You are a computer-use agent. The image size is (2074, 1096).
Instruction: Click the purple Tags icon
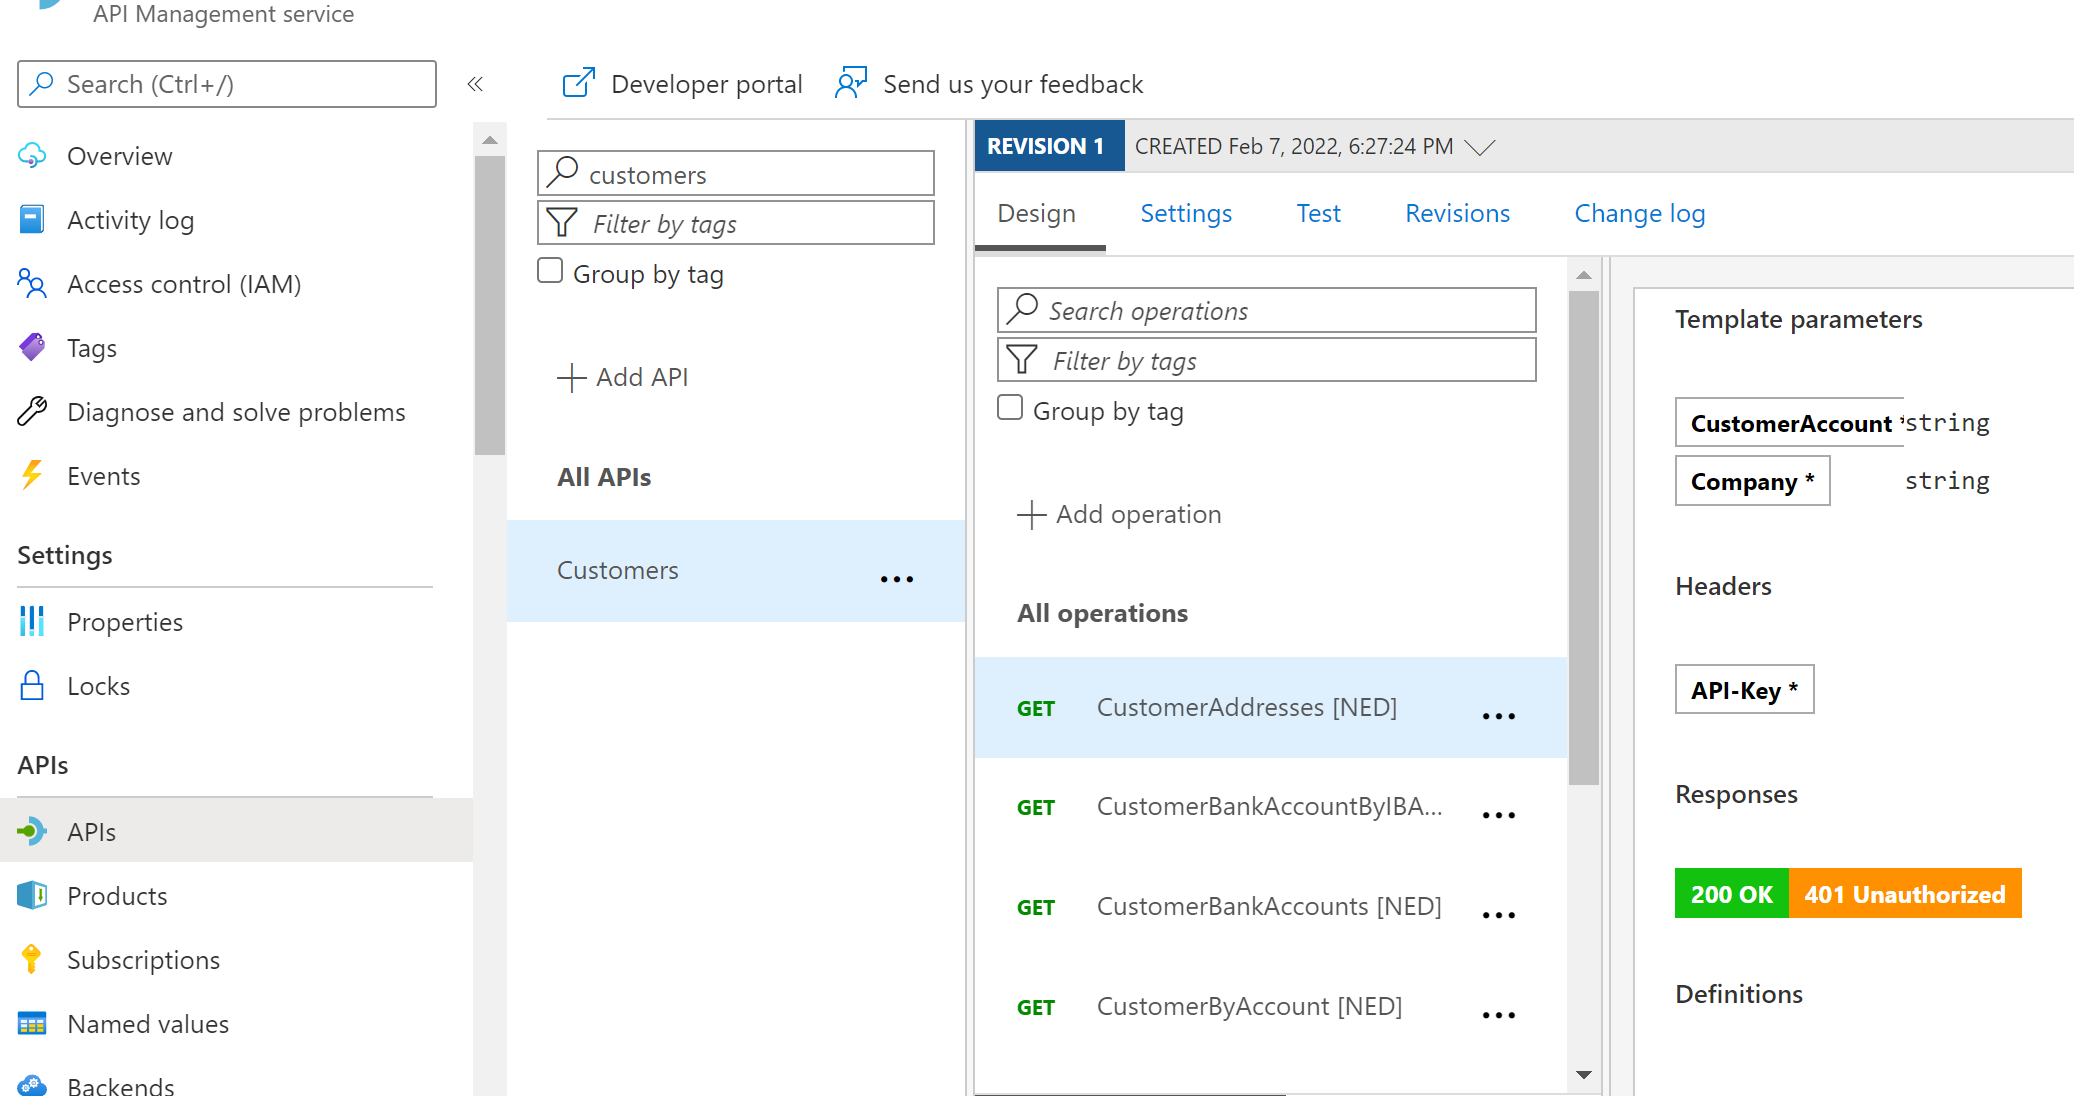[x=32, y=348]
